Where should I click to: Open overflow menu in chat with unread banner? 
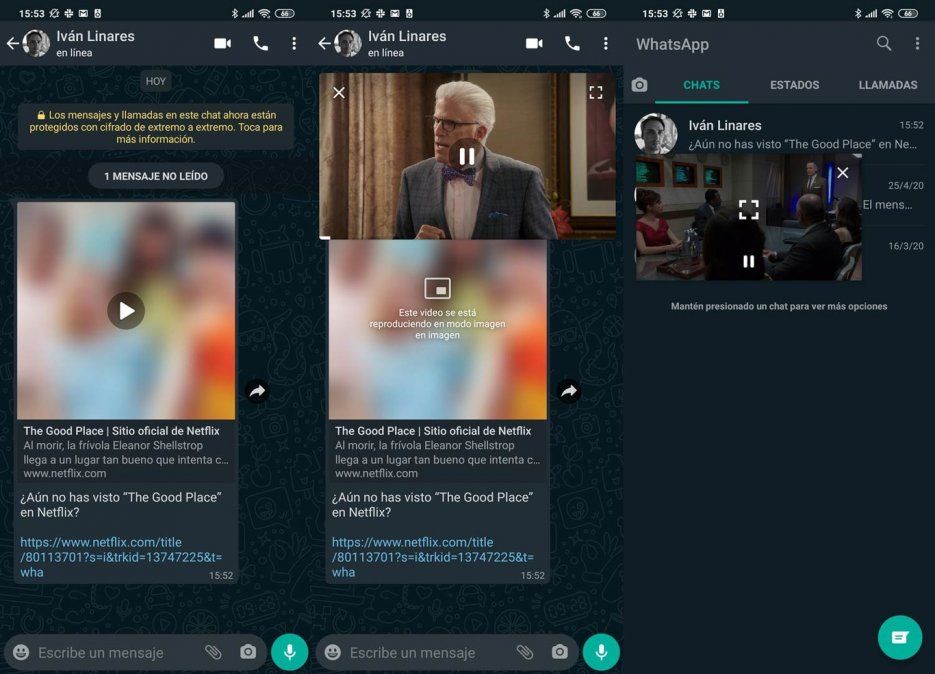294,44
